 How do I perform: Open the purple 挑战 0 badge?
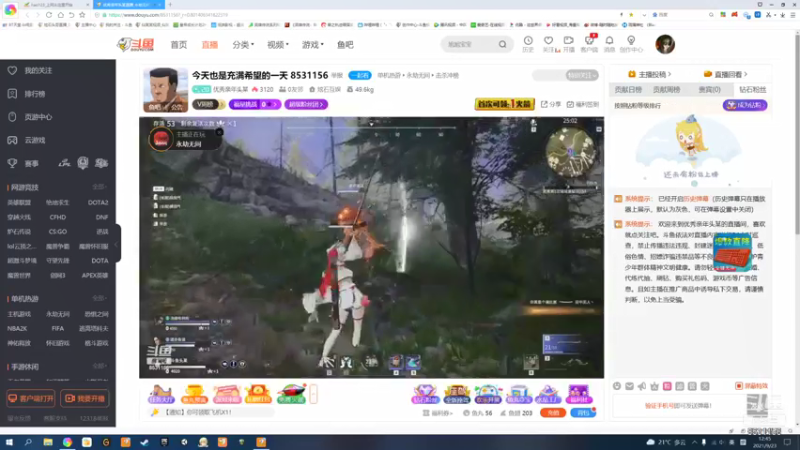[x=255, y=104]
